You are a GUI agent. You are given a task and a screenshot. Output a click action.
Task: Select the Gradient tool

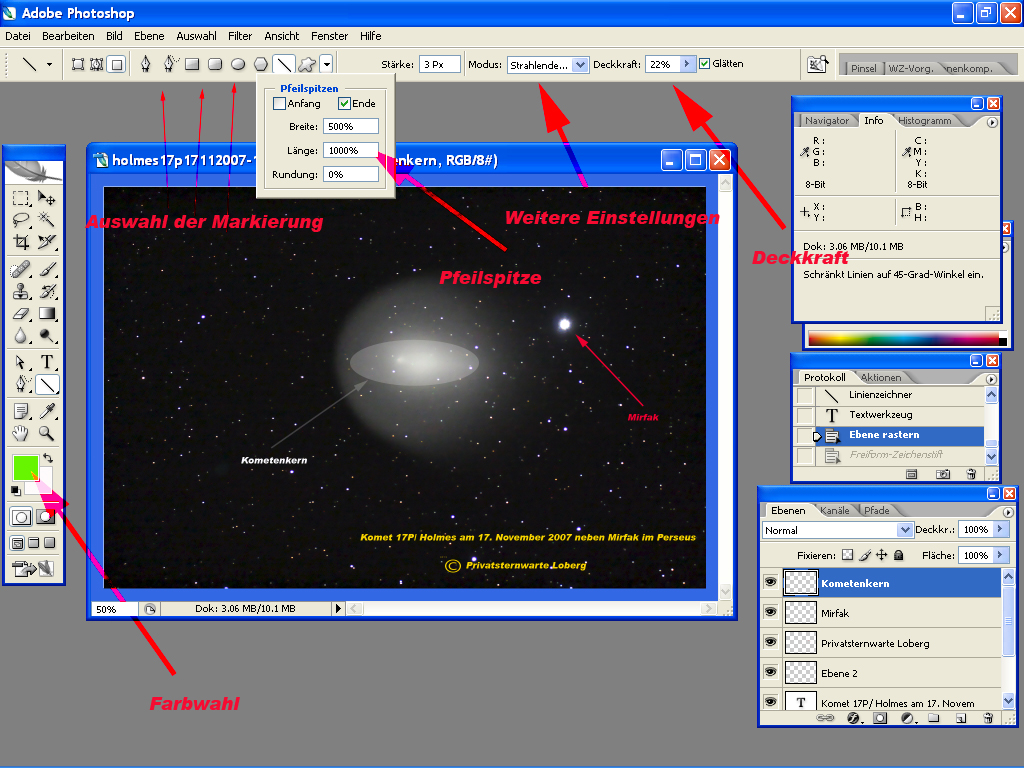click(x=46, y=313)
